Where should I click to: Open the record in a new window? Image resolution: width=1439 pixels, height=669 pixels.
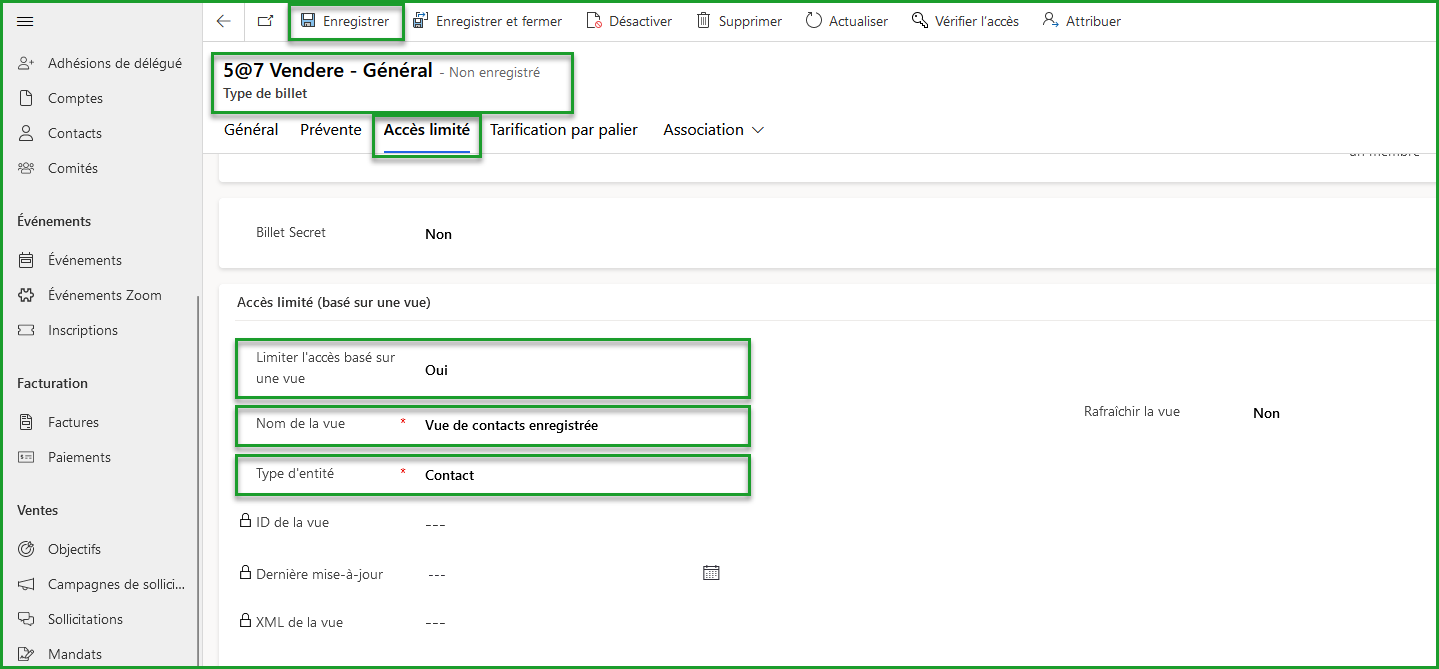(263, 20)
